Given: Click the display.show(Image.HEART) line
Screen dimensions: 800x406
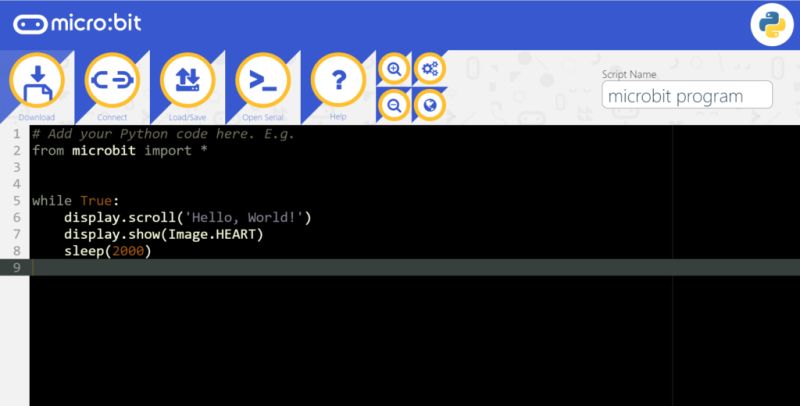Looking at the screenshot, I should point(164,234).
